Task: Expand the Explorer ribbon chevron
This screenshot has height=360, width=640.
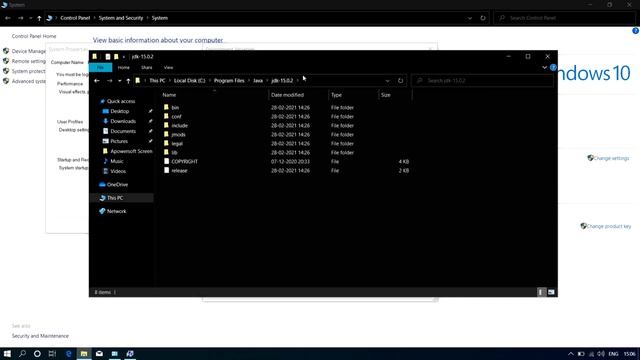Action: click(x=544, y=67)
